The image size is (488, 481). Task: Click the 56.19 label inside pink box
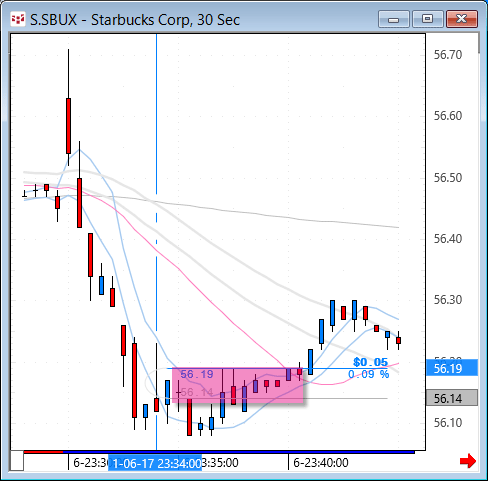coord(197,374)
